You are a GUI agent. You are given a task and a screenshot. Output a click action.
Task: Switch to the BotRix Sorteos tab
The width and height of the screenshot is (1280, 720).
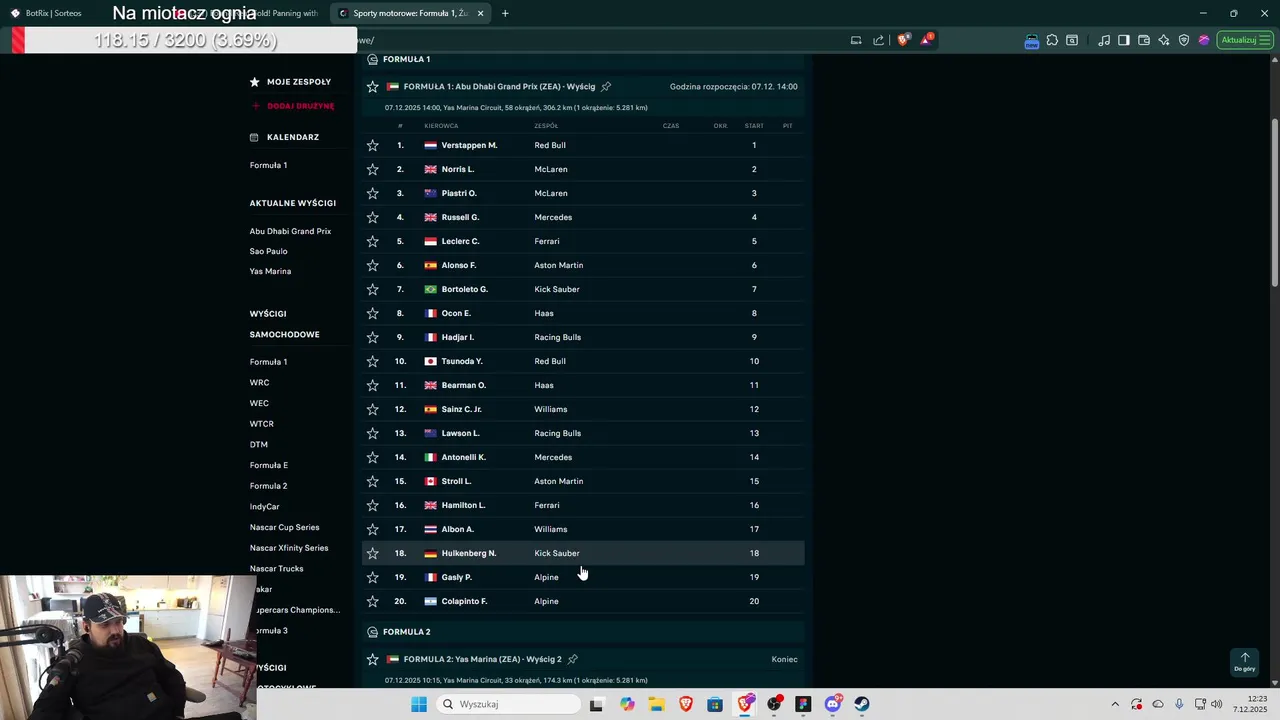pos(53,13)
